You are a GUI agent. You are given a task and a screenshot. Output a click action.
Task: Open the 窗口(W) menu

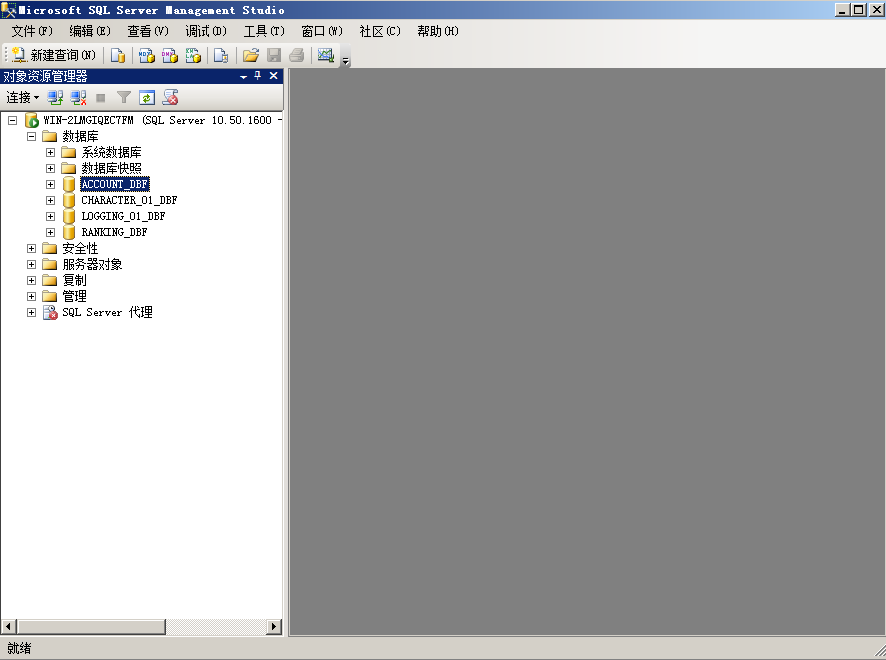(322, 31)
